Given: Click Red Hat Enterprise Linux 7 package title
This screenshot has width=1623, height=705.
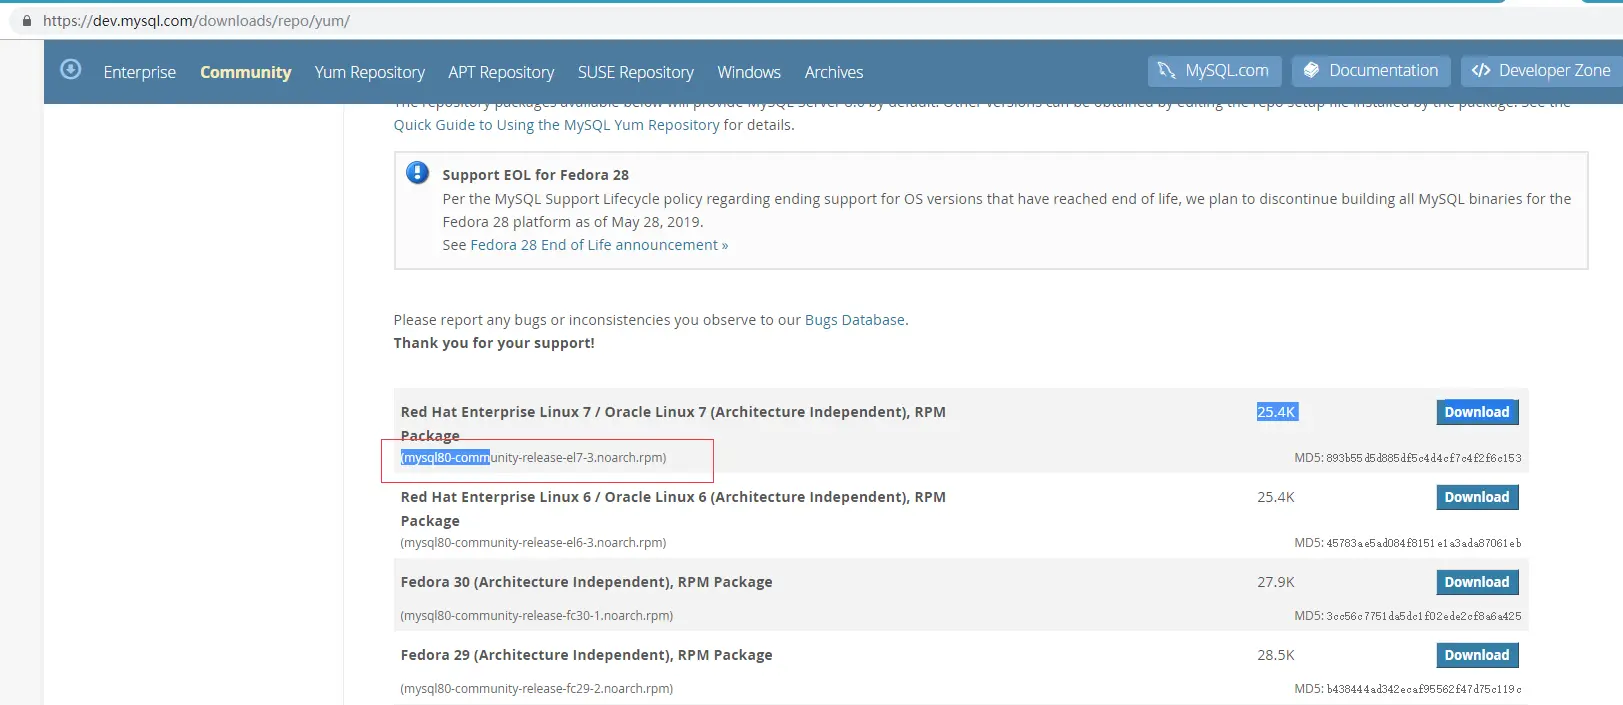Looking at the screenshot, I should tap(673, 423).
